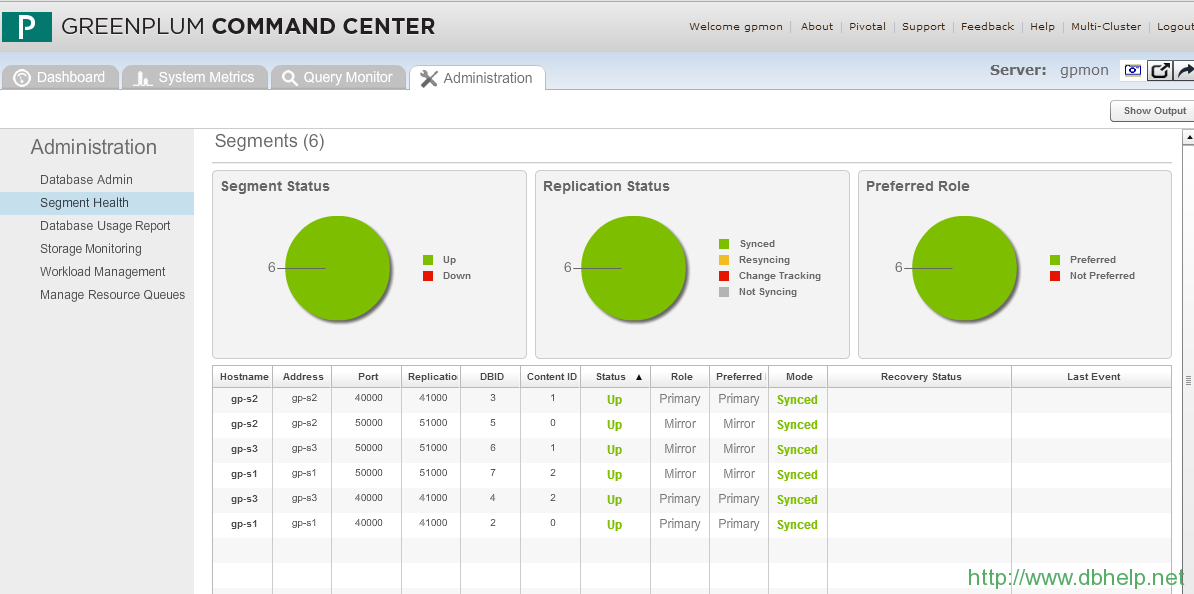Open Workload Management page
The image size is (1194, 594).
pyautogui.click(x=103, y=272)
